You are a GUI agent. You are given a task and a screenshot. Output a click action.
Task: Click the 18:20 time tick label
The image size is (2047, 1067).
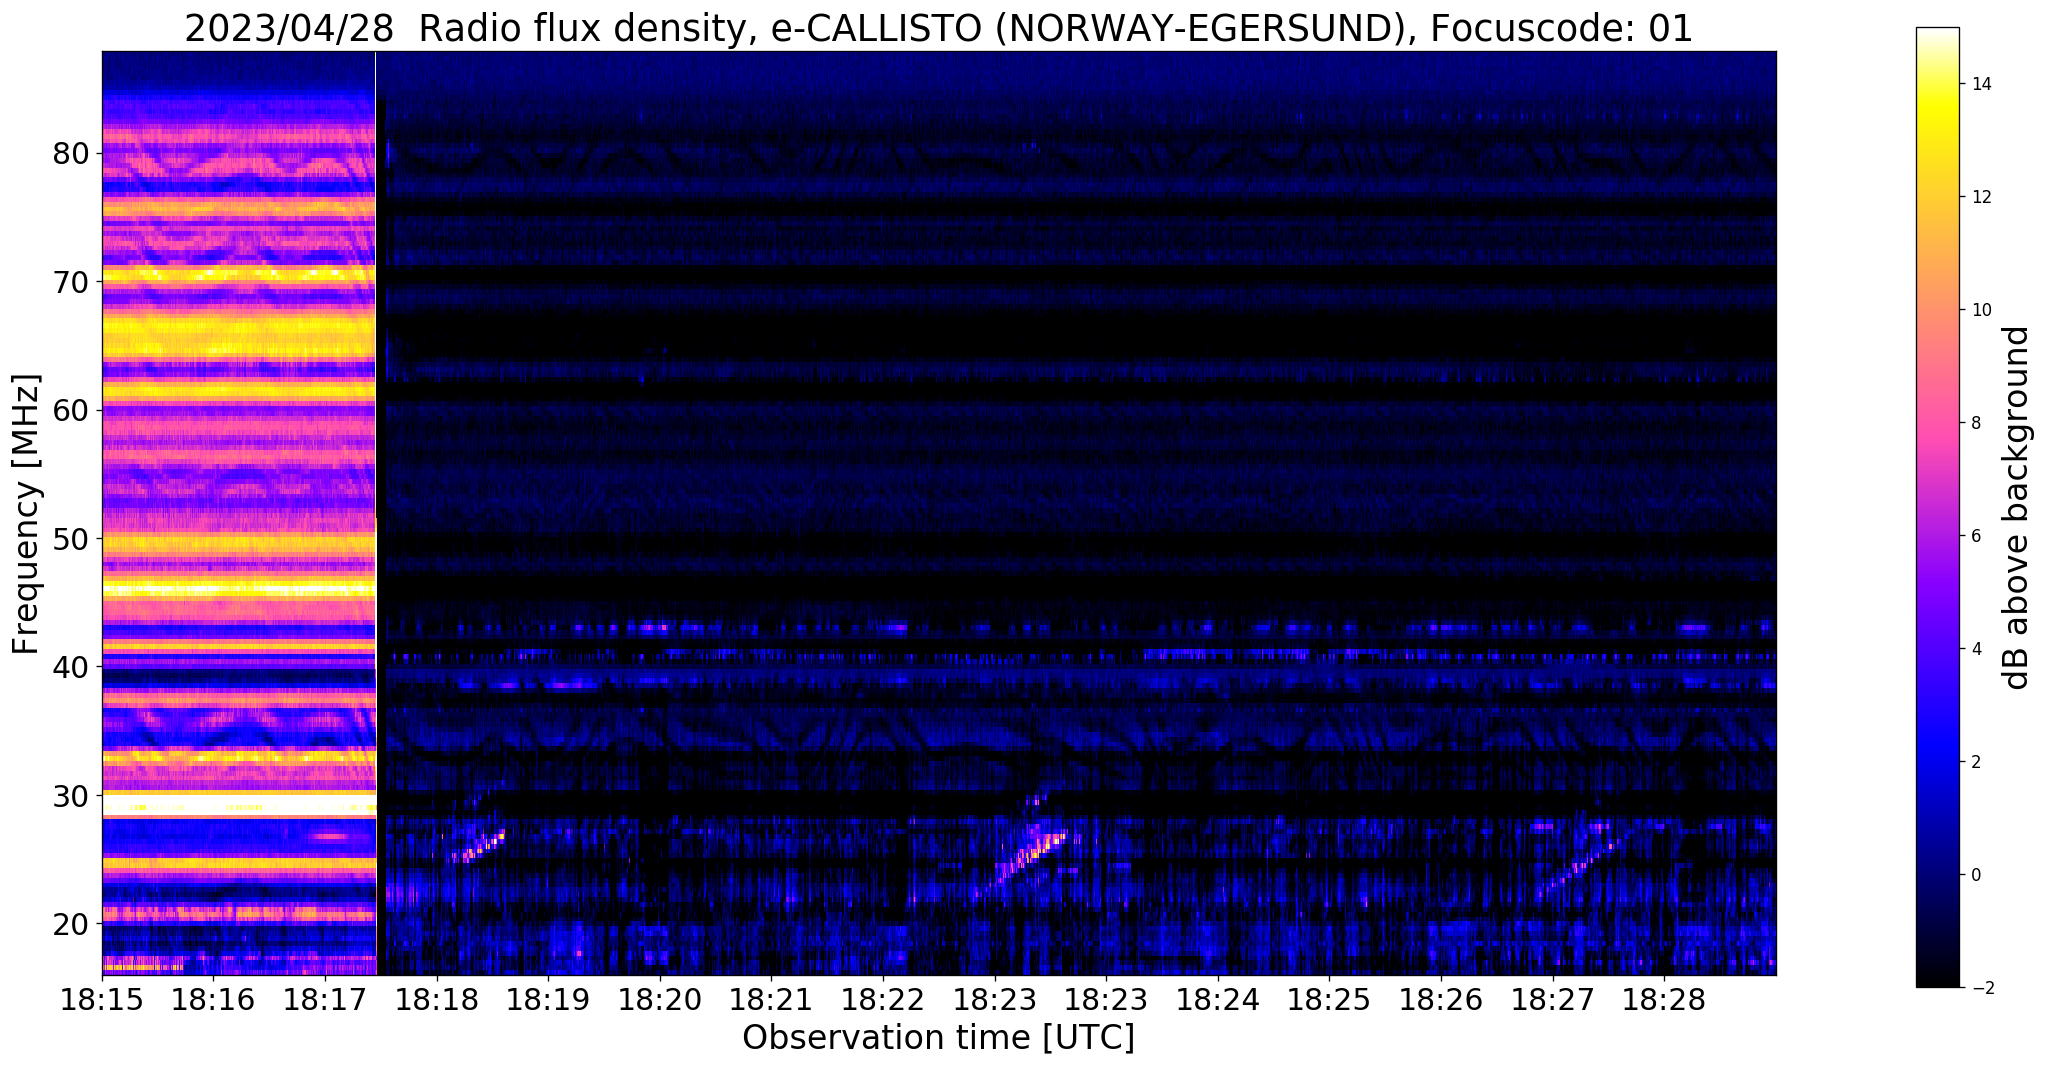point(660,999)
